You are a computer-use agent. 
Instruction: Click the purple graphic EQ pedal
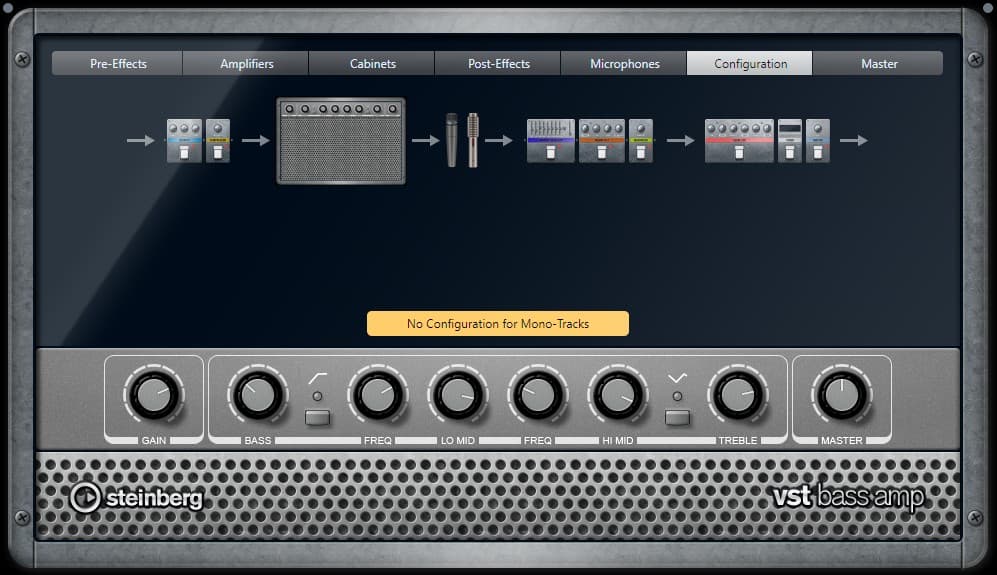tap(551, 141)
